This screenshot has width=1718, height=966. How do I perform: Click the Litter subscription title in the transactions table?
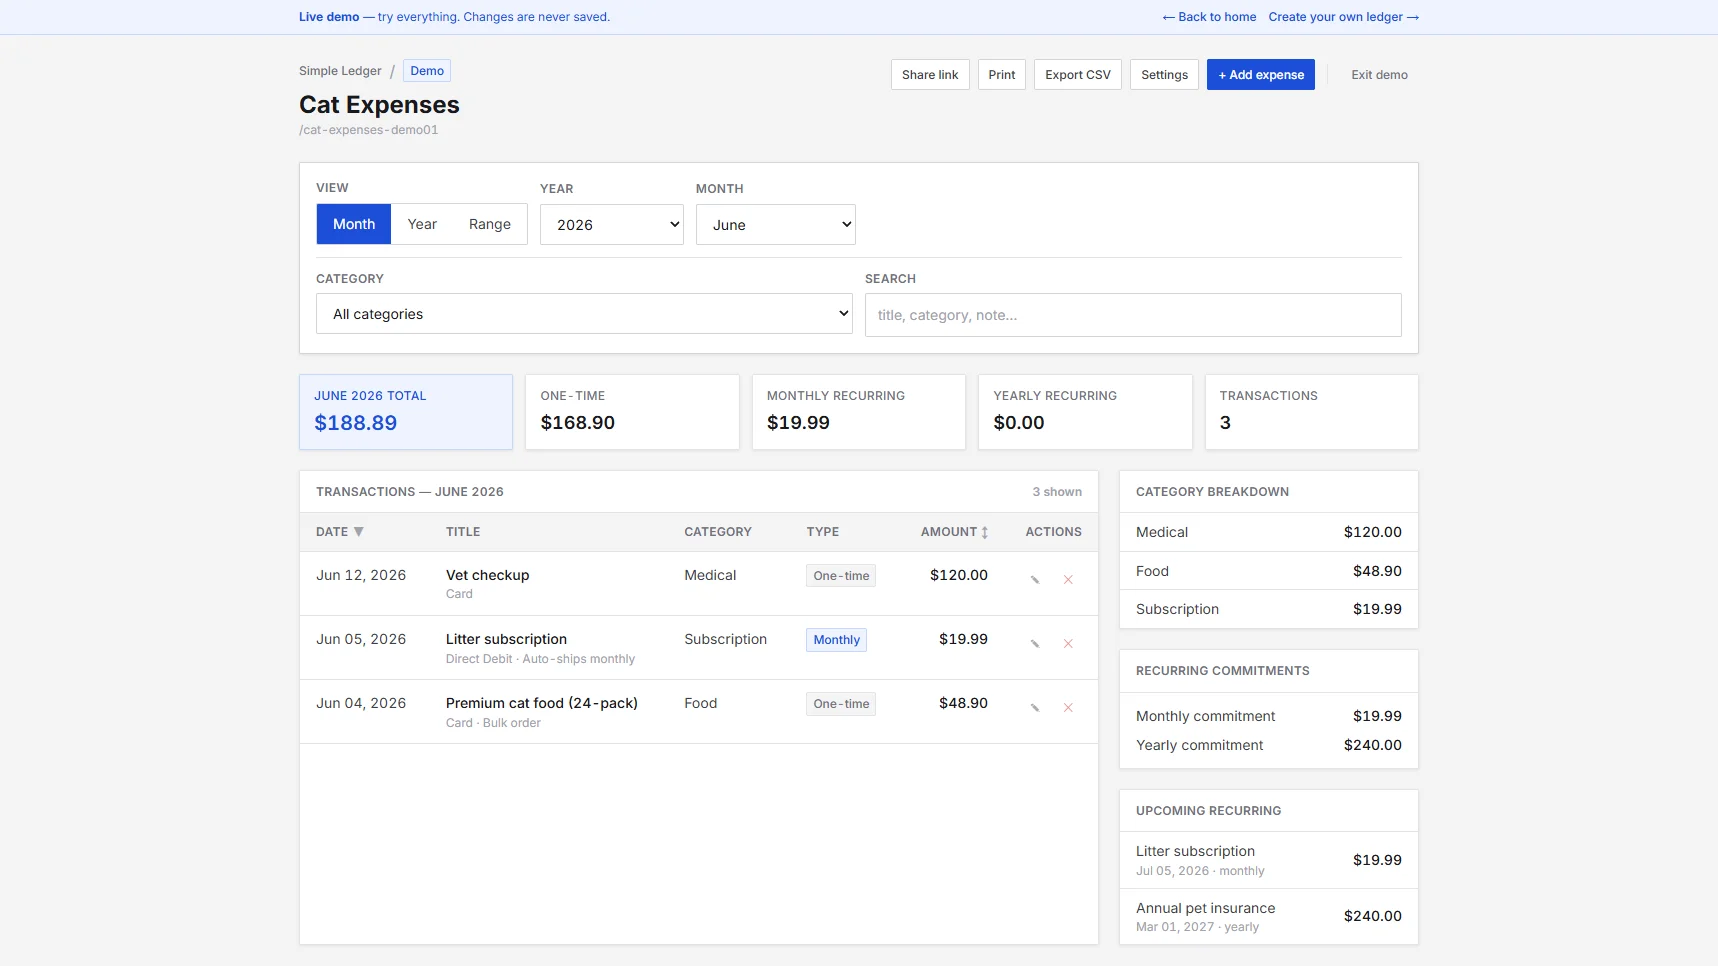506,639
